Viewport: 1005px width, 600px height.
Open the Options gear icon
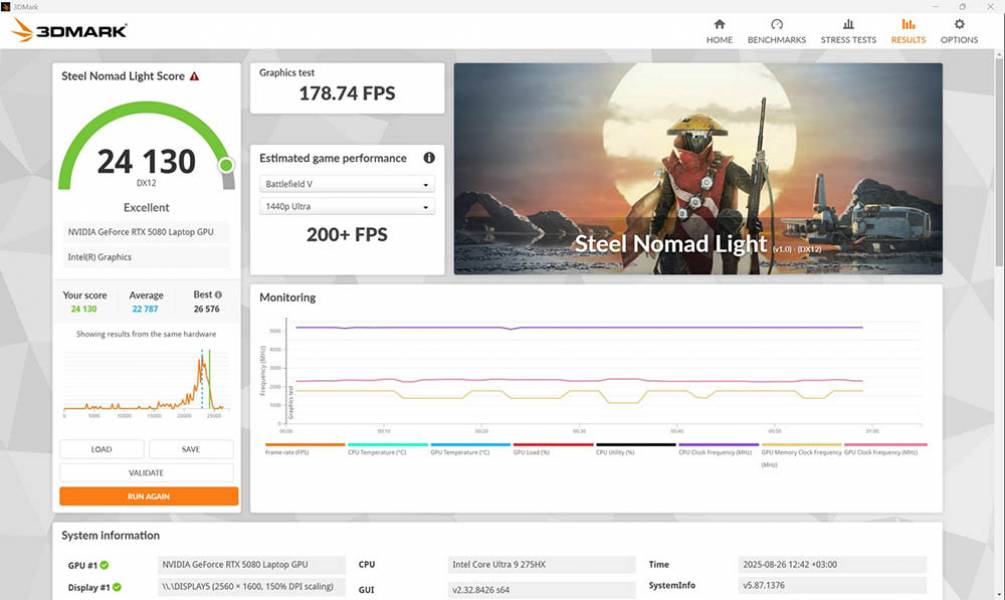959,25
